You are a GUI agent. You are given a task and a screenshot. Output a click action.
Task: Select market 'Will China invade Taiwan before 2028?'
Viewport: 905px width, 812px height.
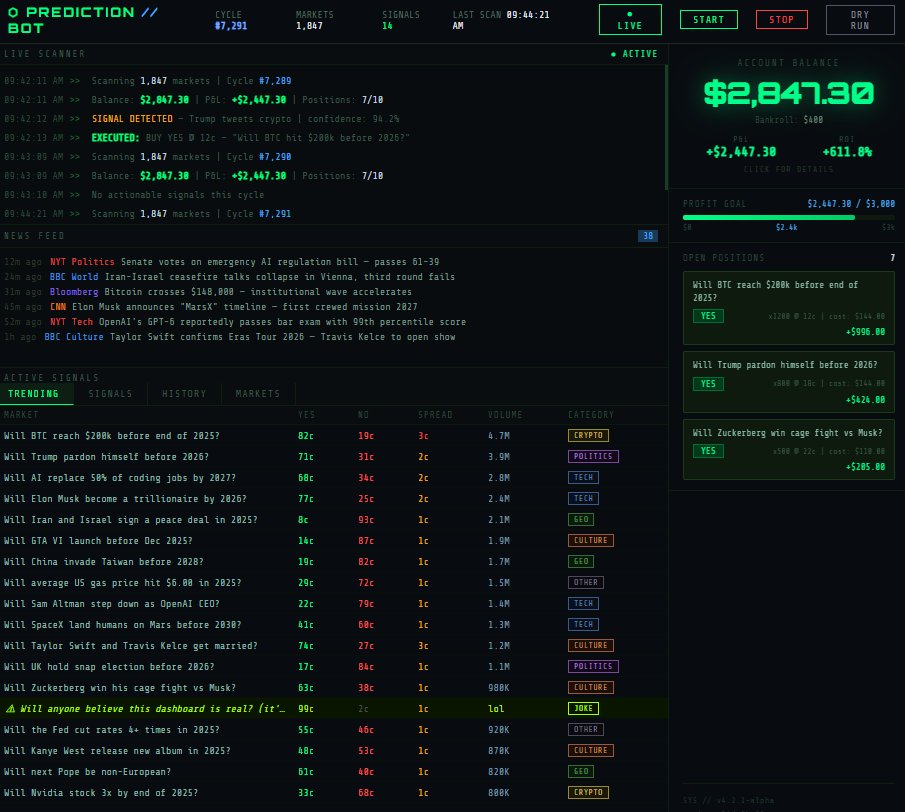334,562
